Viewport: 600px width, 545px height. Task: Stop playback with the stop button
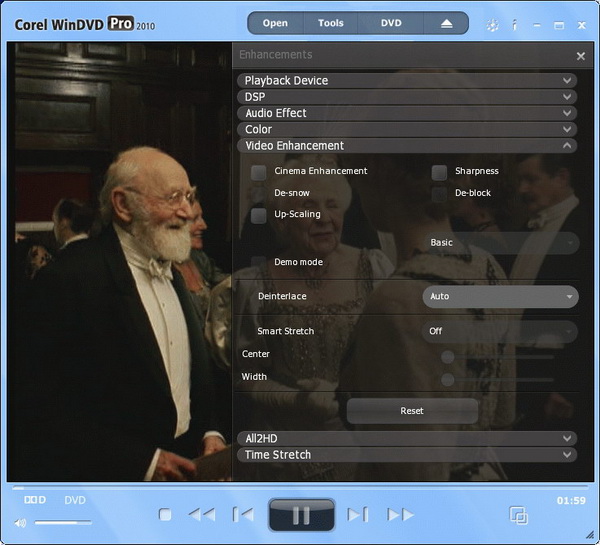pyautogui.click(x=165, y=514)
